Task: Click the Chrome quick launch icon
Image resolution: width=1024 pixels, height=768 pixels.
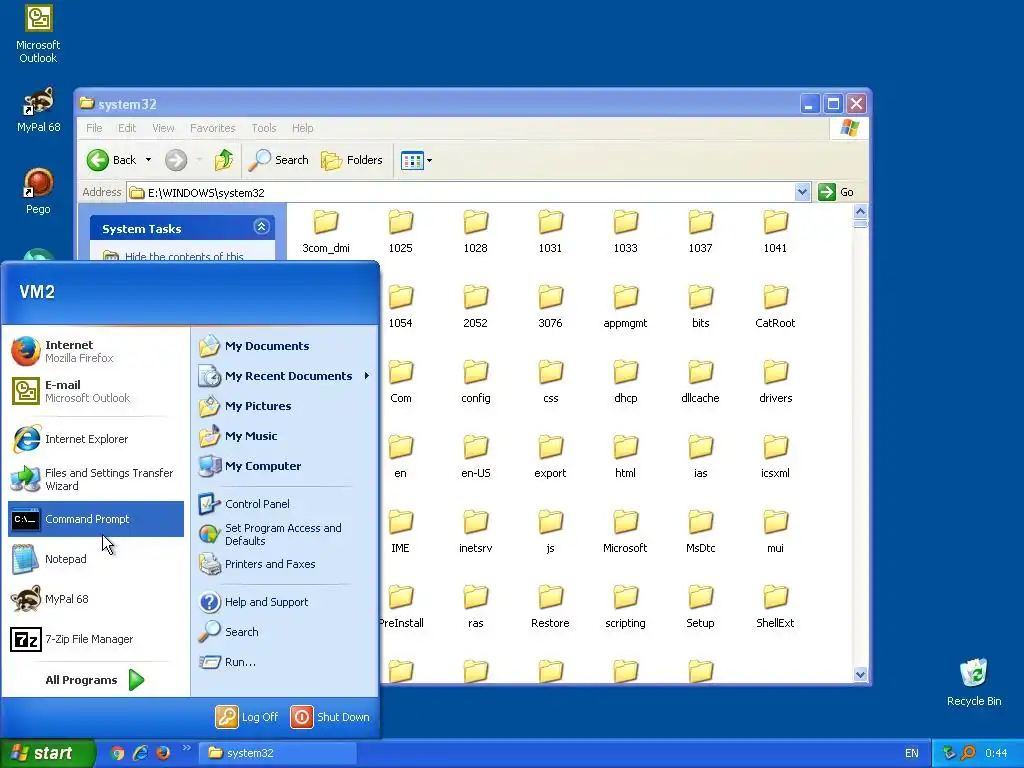Action: coord(118,753)
